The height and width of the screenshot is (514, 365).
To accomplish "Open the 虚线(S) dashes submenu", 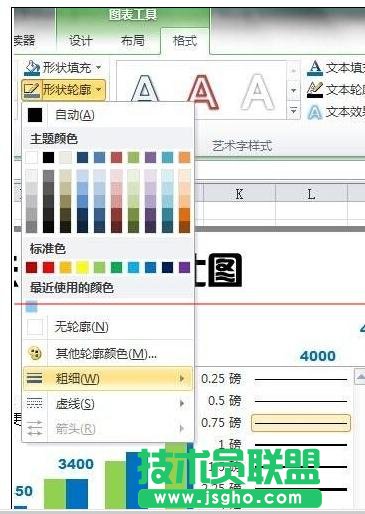I will [108, 404].
